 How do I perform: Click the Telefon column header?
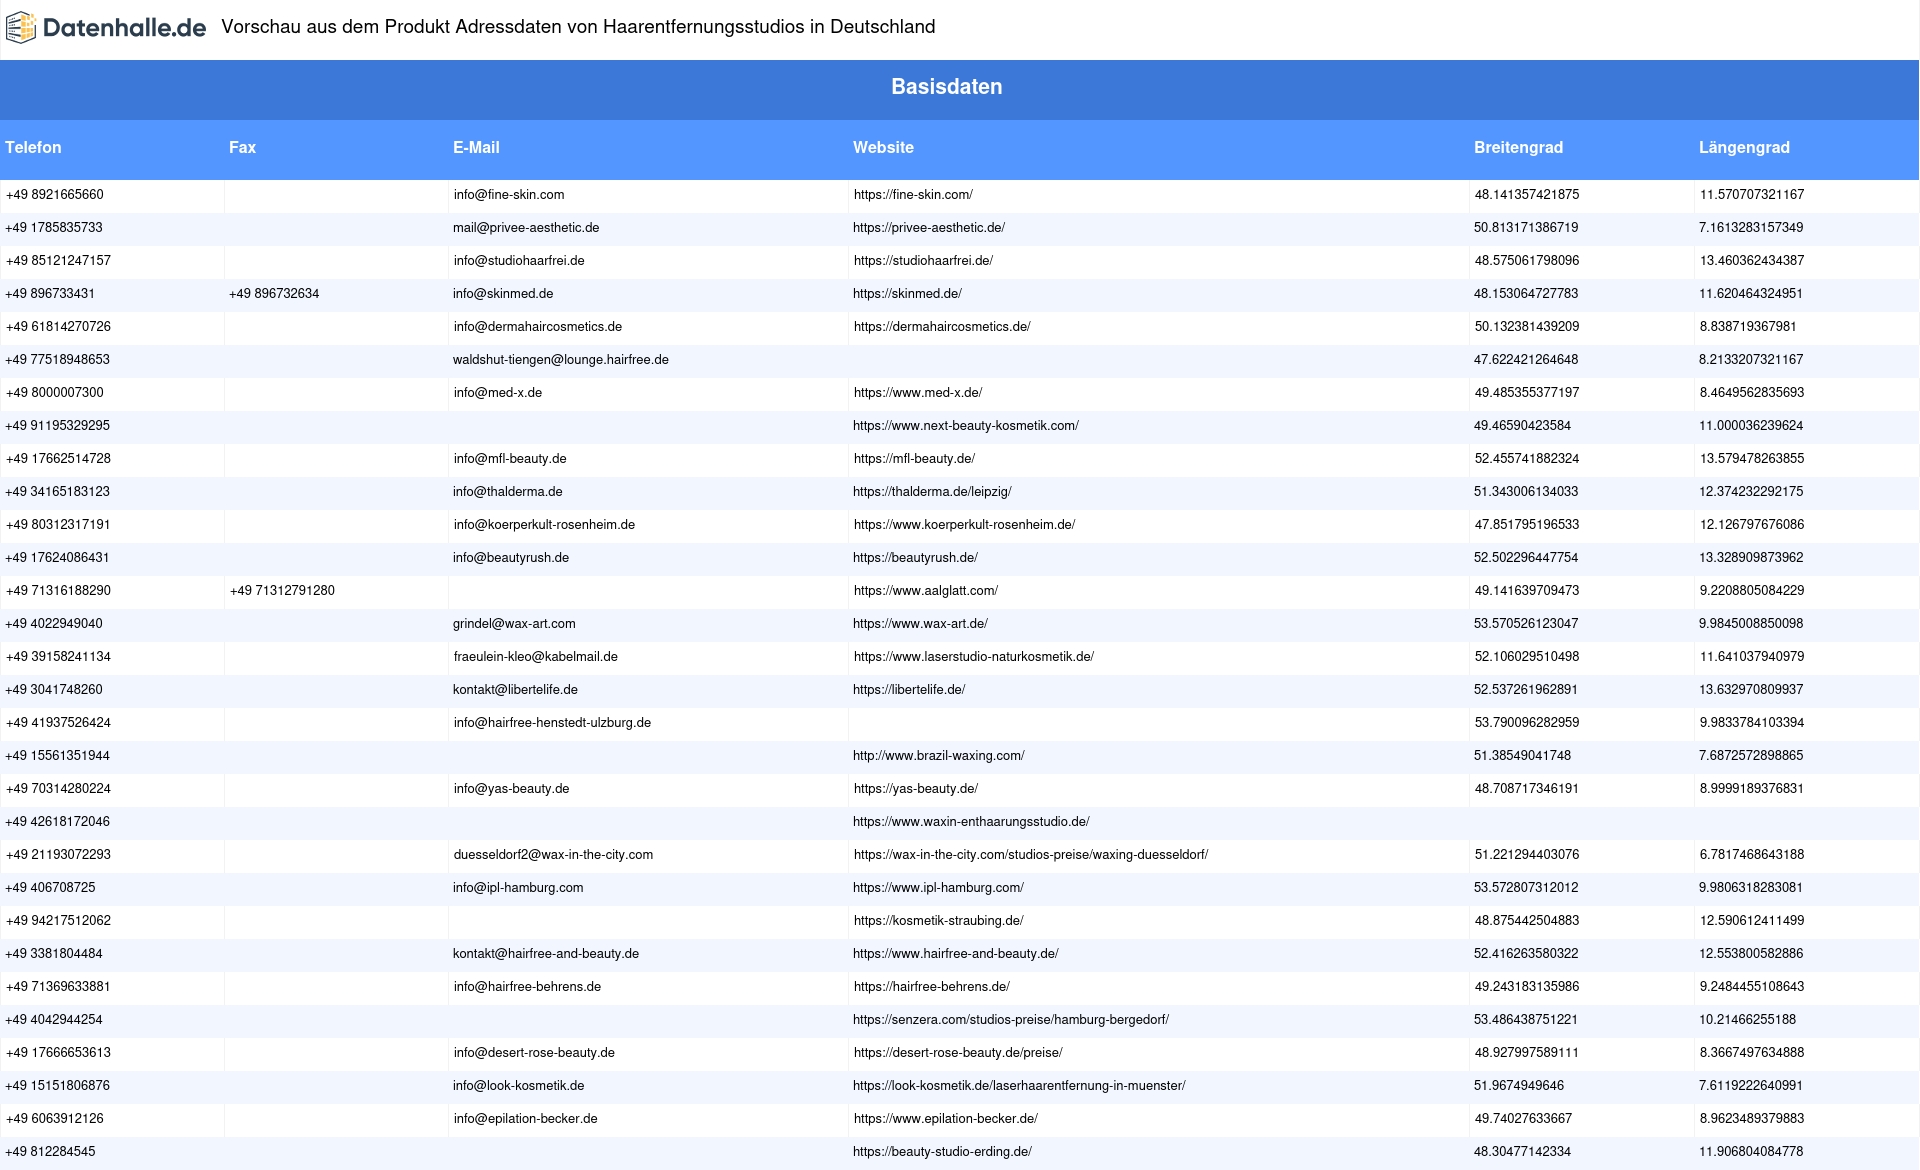(33, 148)
